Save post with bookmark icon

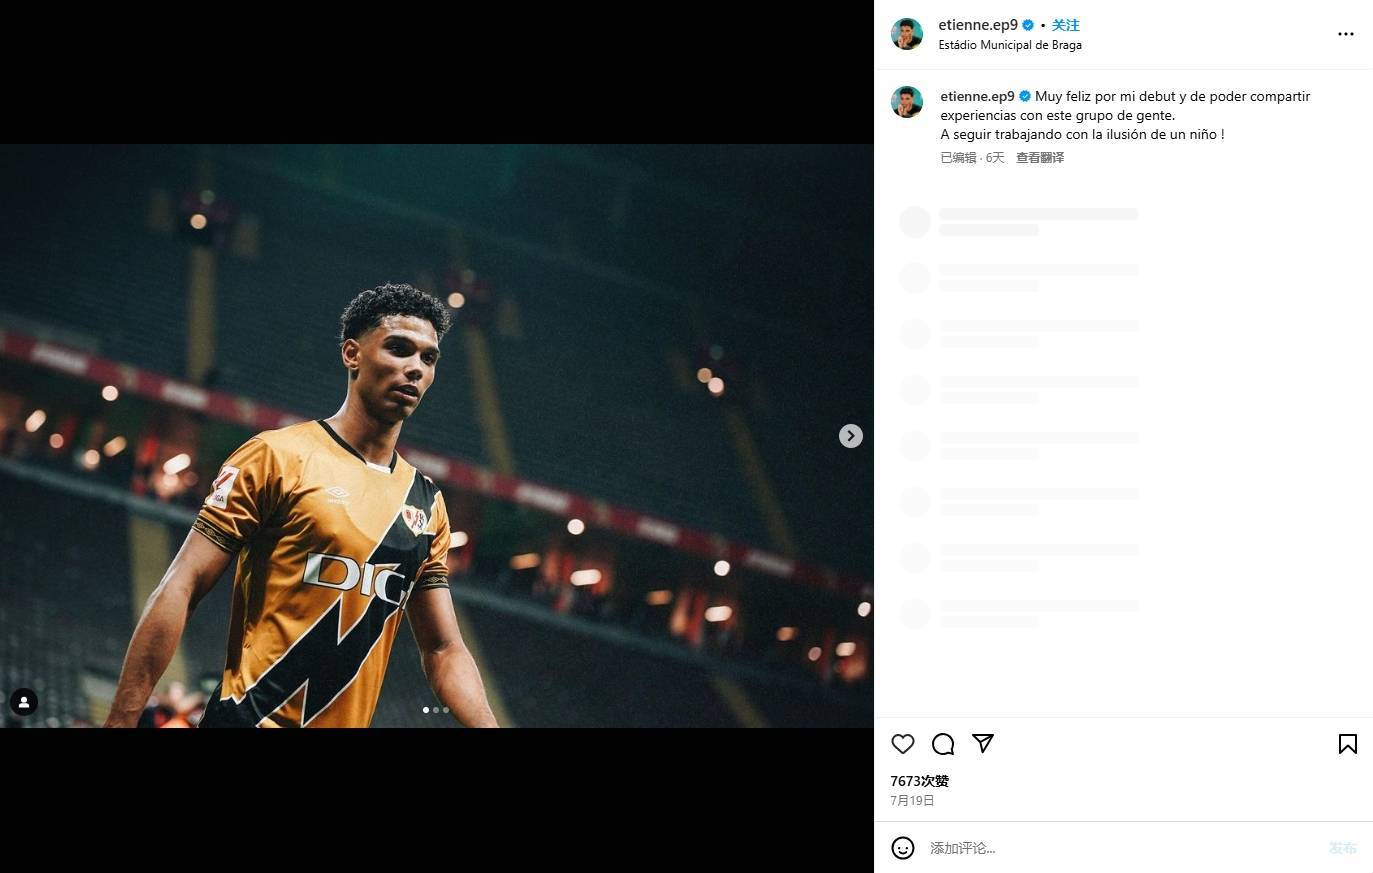(x=1347, y=744)
